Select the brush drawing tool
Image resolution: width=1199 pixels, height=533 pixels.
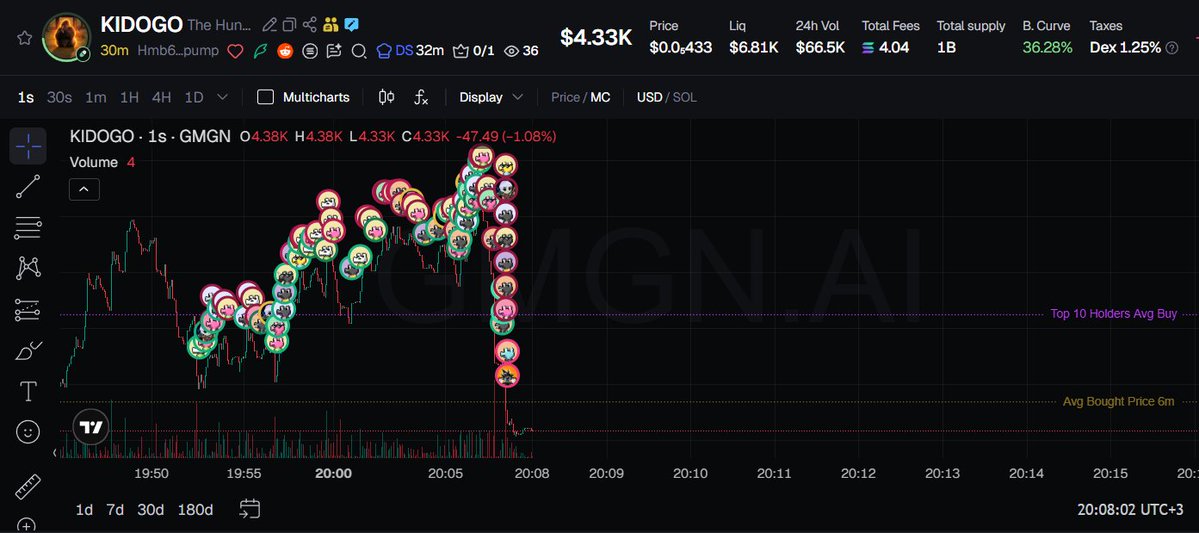(x=28, y=351)
